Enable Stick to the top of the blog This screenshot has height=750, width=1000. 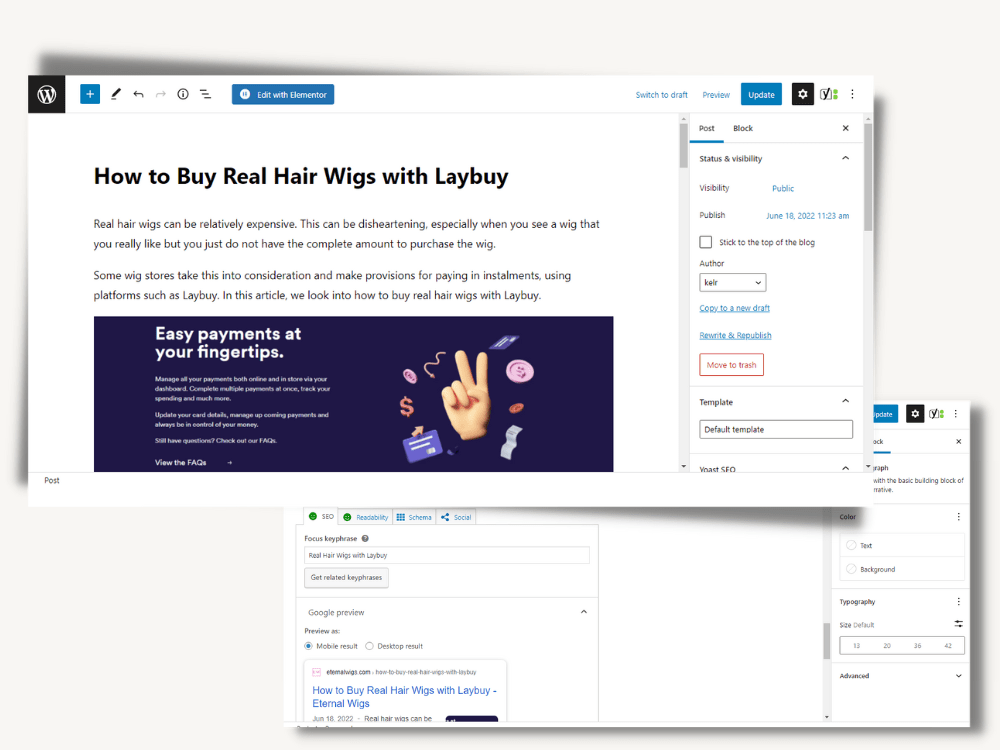[705, 242]
